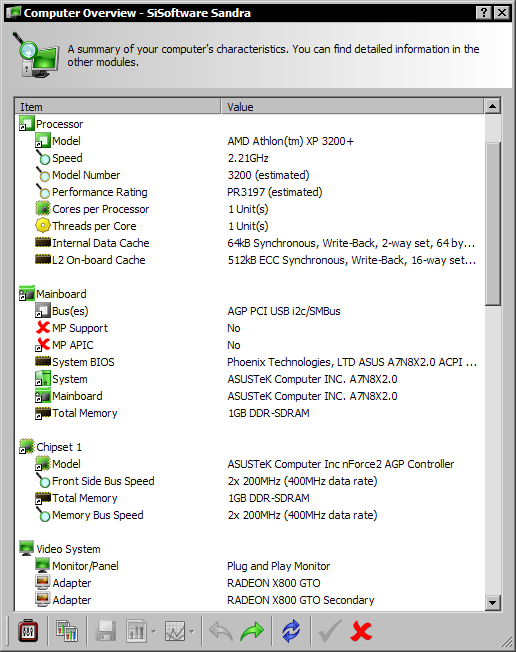Viewport: 516px width, 652px height.
Task: Click the 512kB ECC Synchronous cache value
Action: pos(351,260)
